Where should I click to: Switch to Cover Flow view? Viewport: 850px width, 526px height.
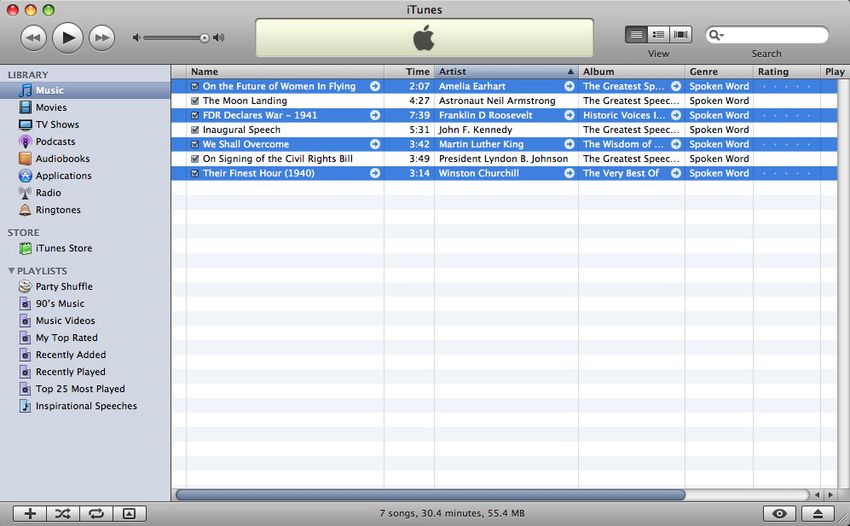tap(681, 35)
